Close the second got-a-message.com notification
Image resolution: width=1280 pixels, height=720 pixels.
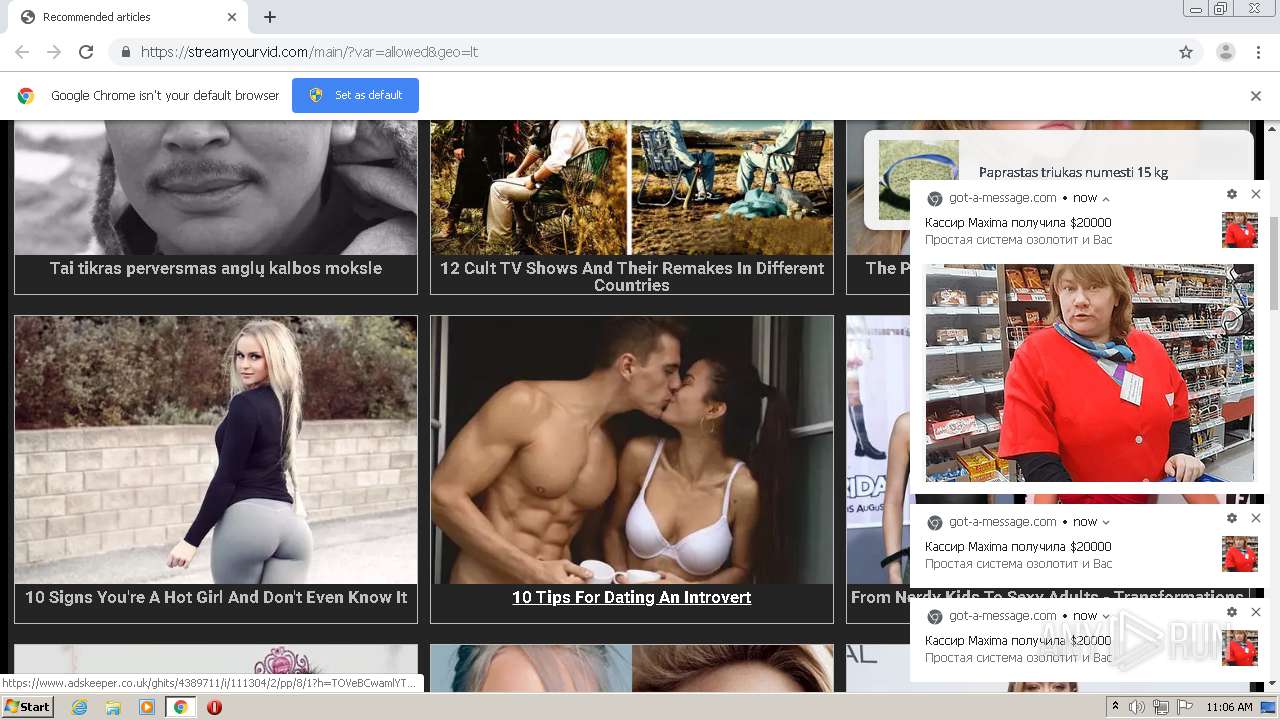tap(1256, 518)
